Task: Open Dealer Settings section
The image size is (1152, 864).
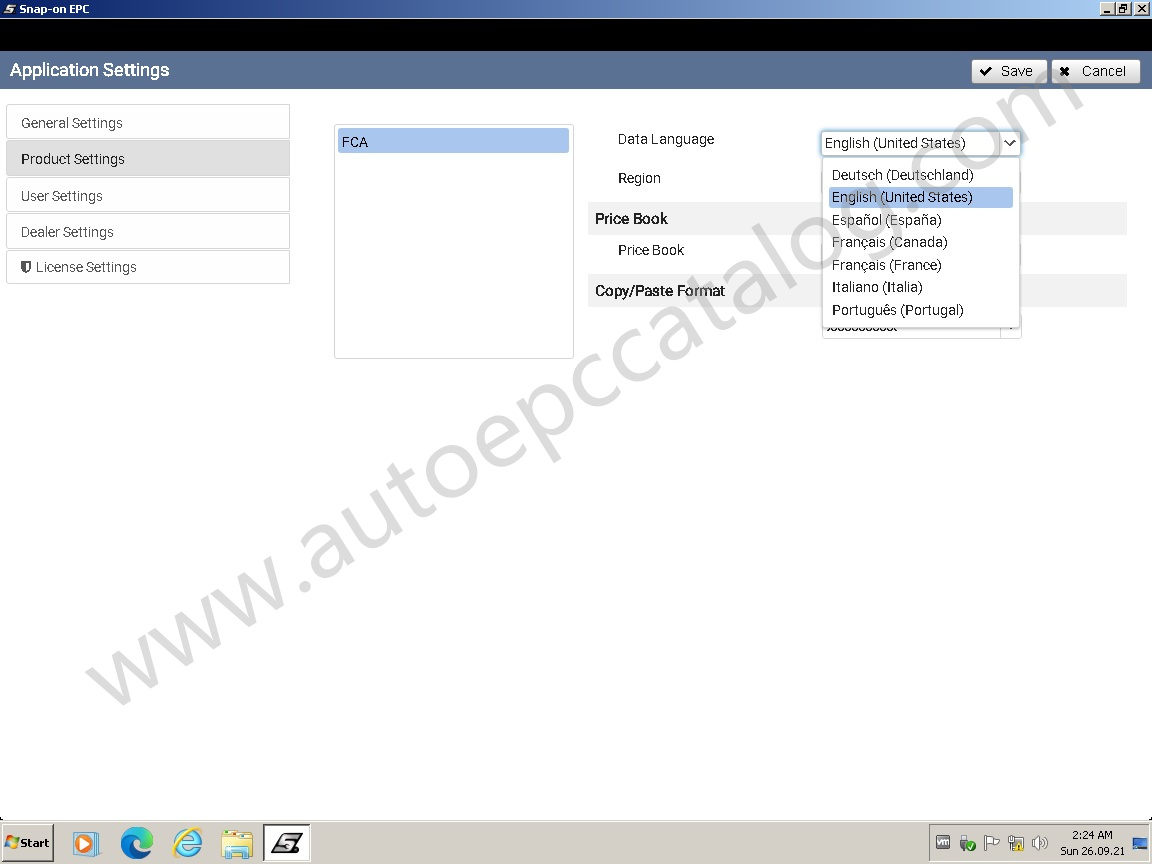Action: (x=148, y=231)
